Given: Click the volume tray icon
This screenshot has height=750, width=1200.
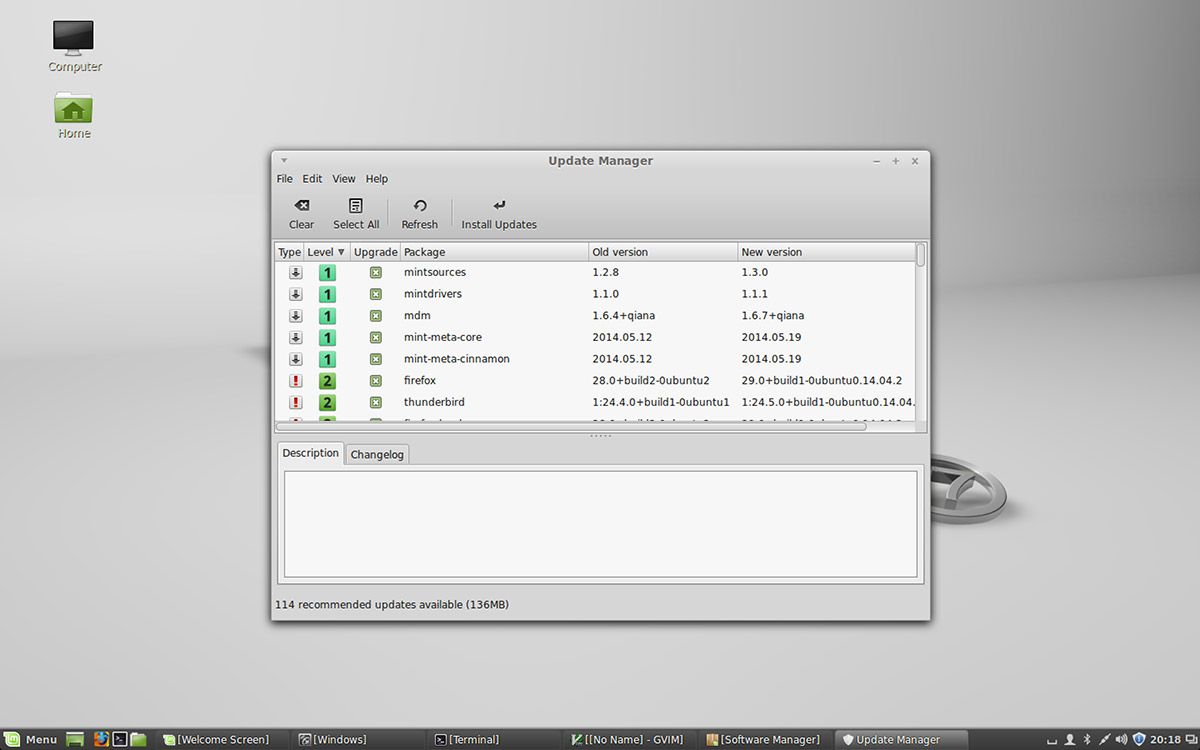Looking at the screenshot, I should [1121, 740].
